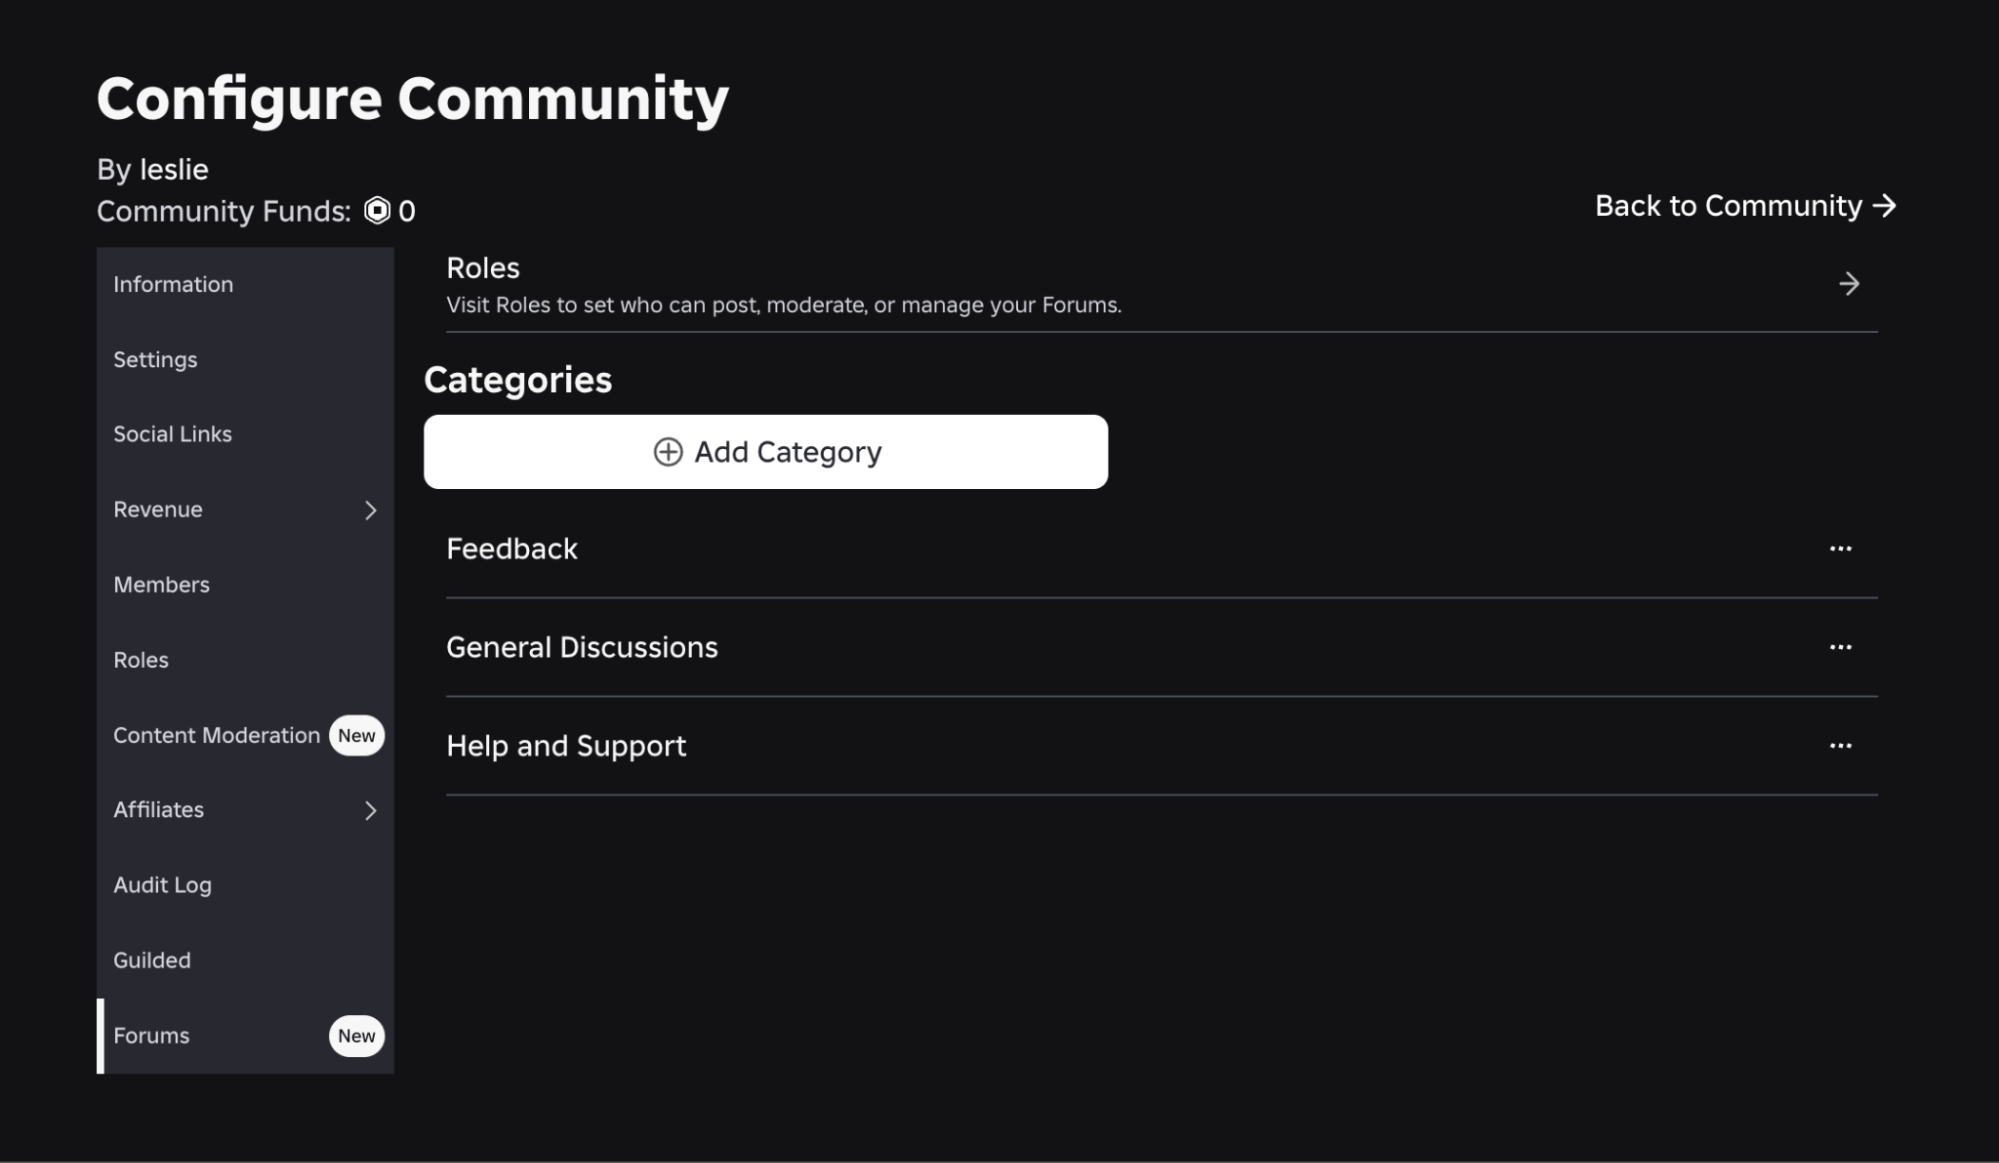The image size is (1999, 1163).
Task: Open the Help and Support options ellipsis
Action: 1841,745
